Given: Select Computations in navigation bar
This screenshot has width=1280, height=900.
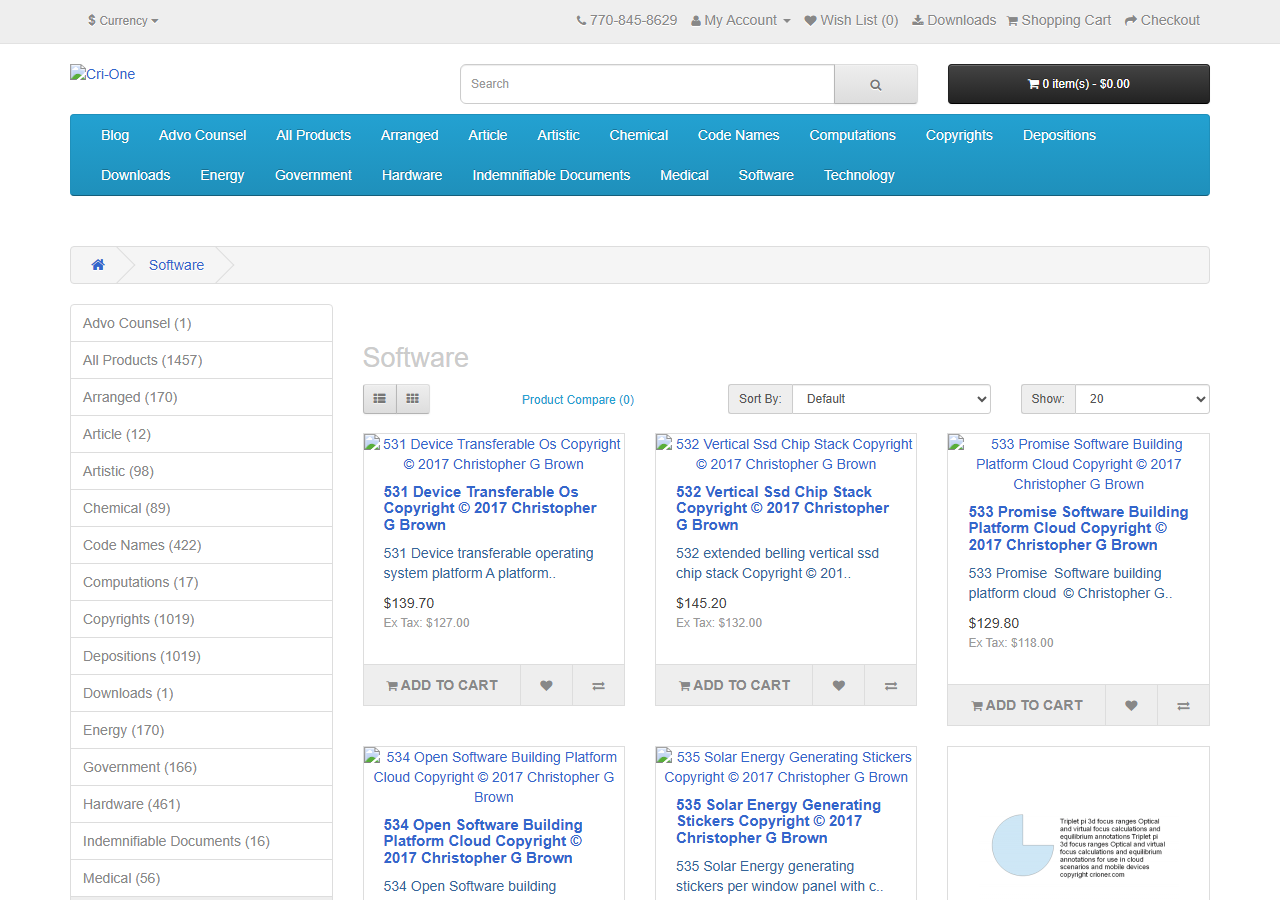Looking at the screenshot, I should [853, 135].
